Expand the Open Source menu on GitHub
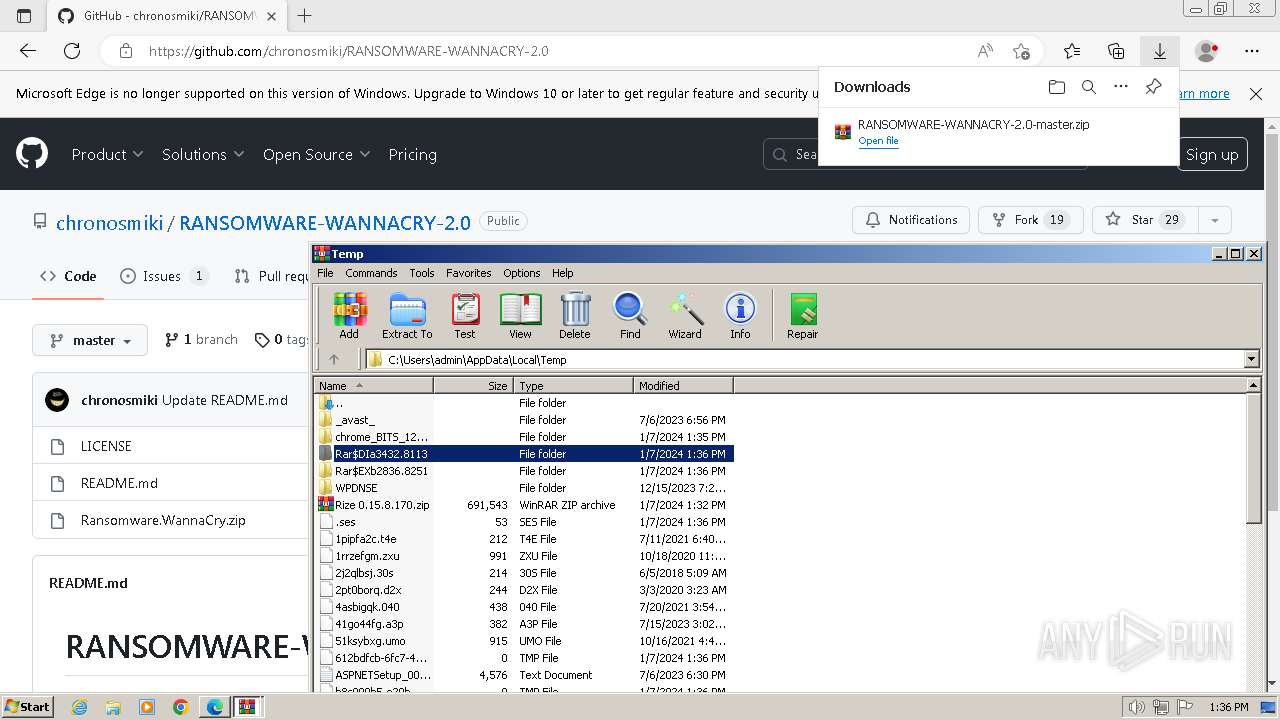The width and height of the screenshot is (1280, 720). click(316, 154)
